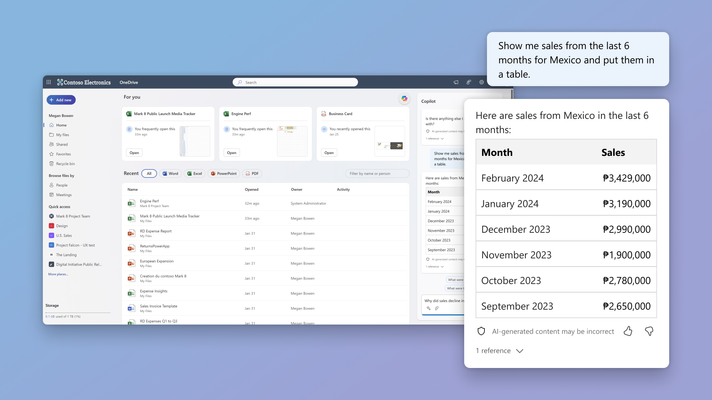Click the Copilot chat input box
Image resolution: width=712 pixels, height=400 pixels.
444,304
